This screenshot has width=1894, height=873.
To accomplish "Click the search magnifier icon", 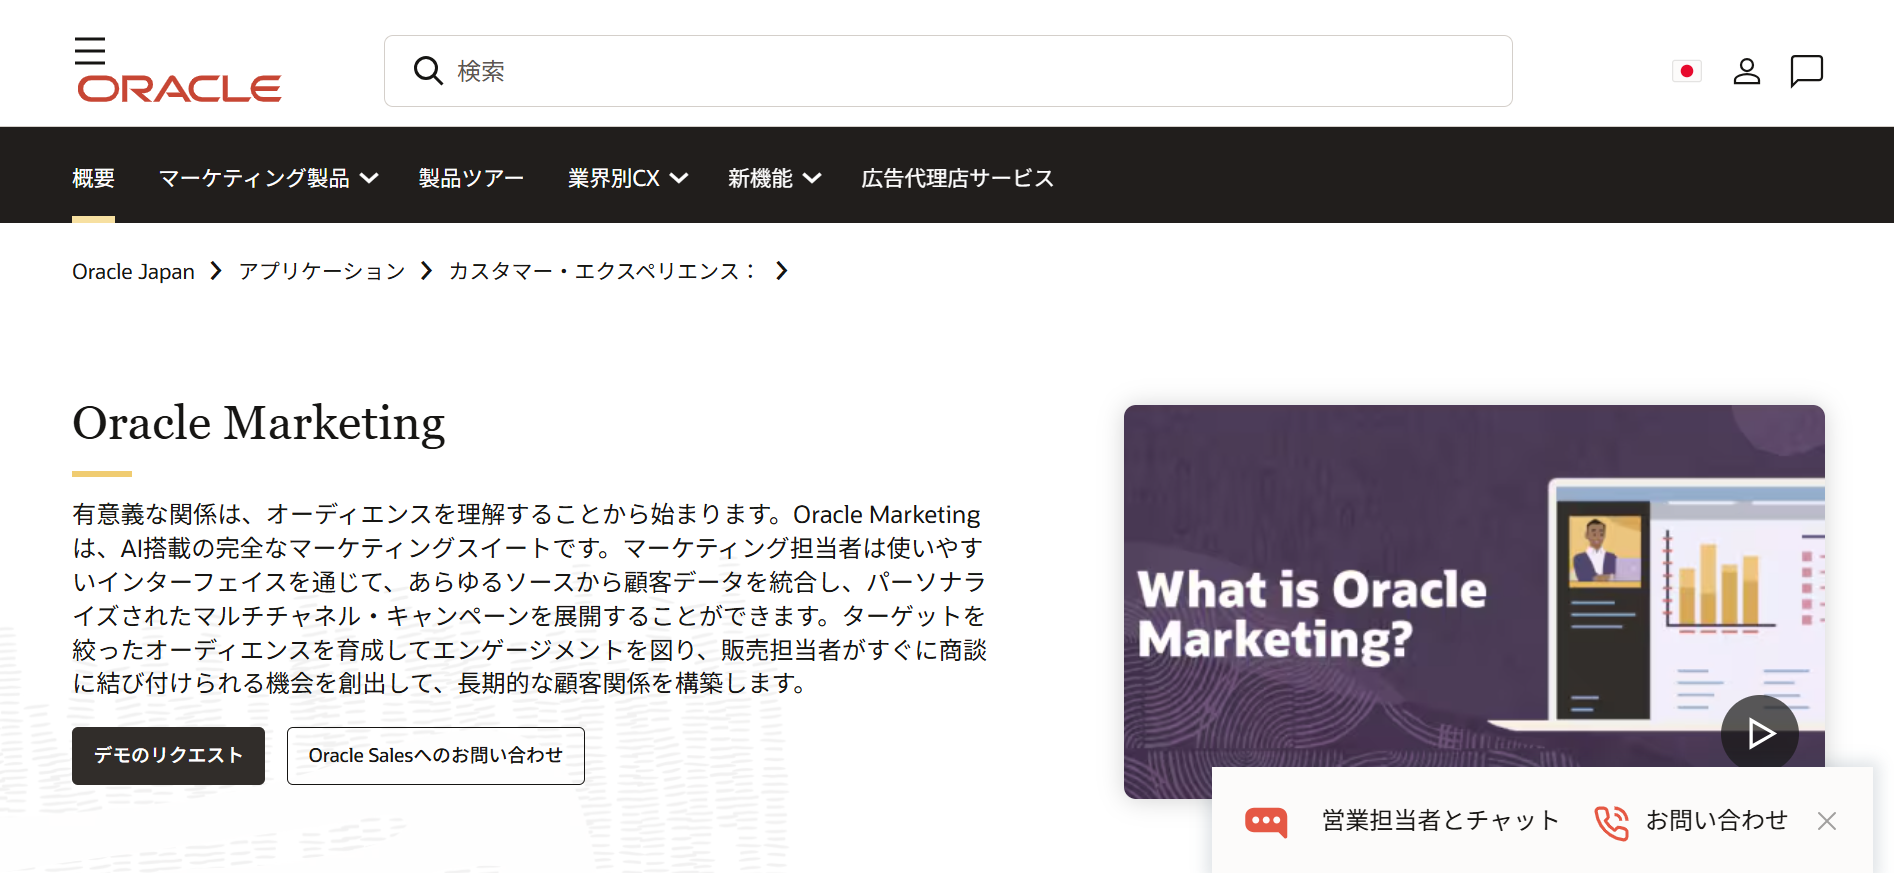I will (x=428, y=71).
